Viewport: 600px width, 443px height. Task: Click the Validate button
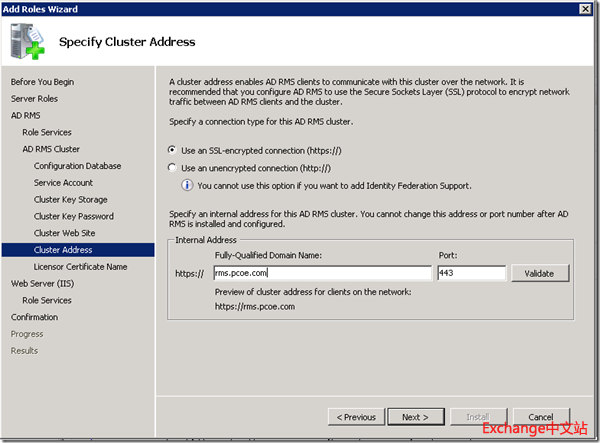[540, 274]
